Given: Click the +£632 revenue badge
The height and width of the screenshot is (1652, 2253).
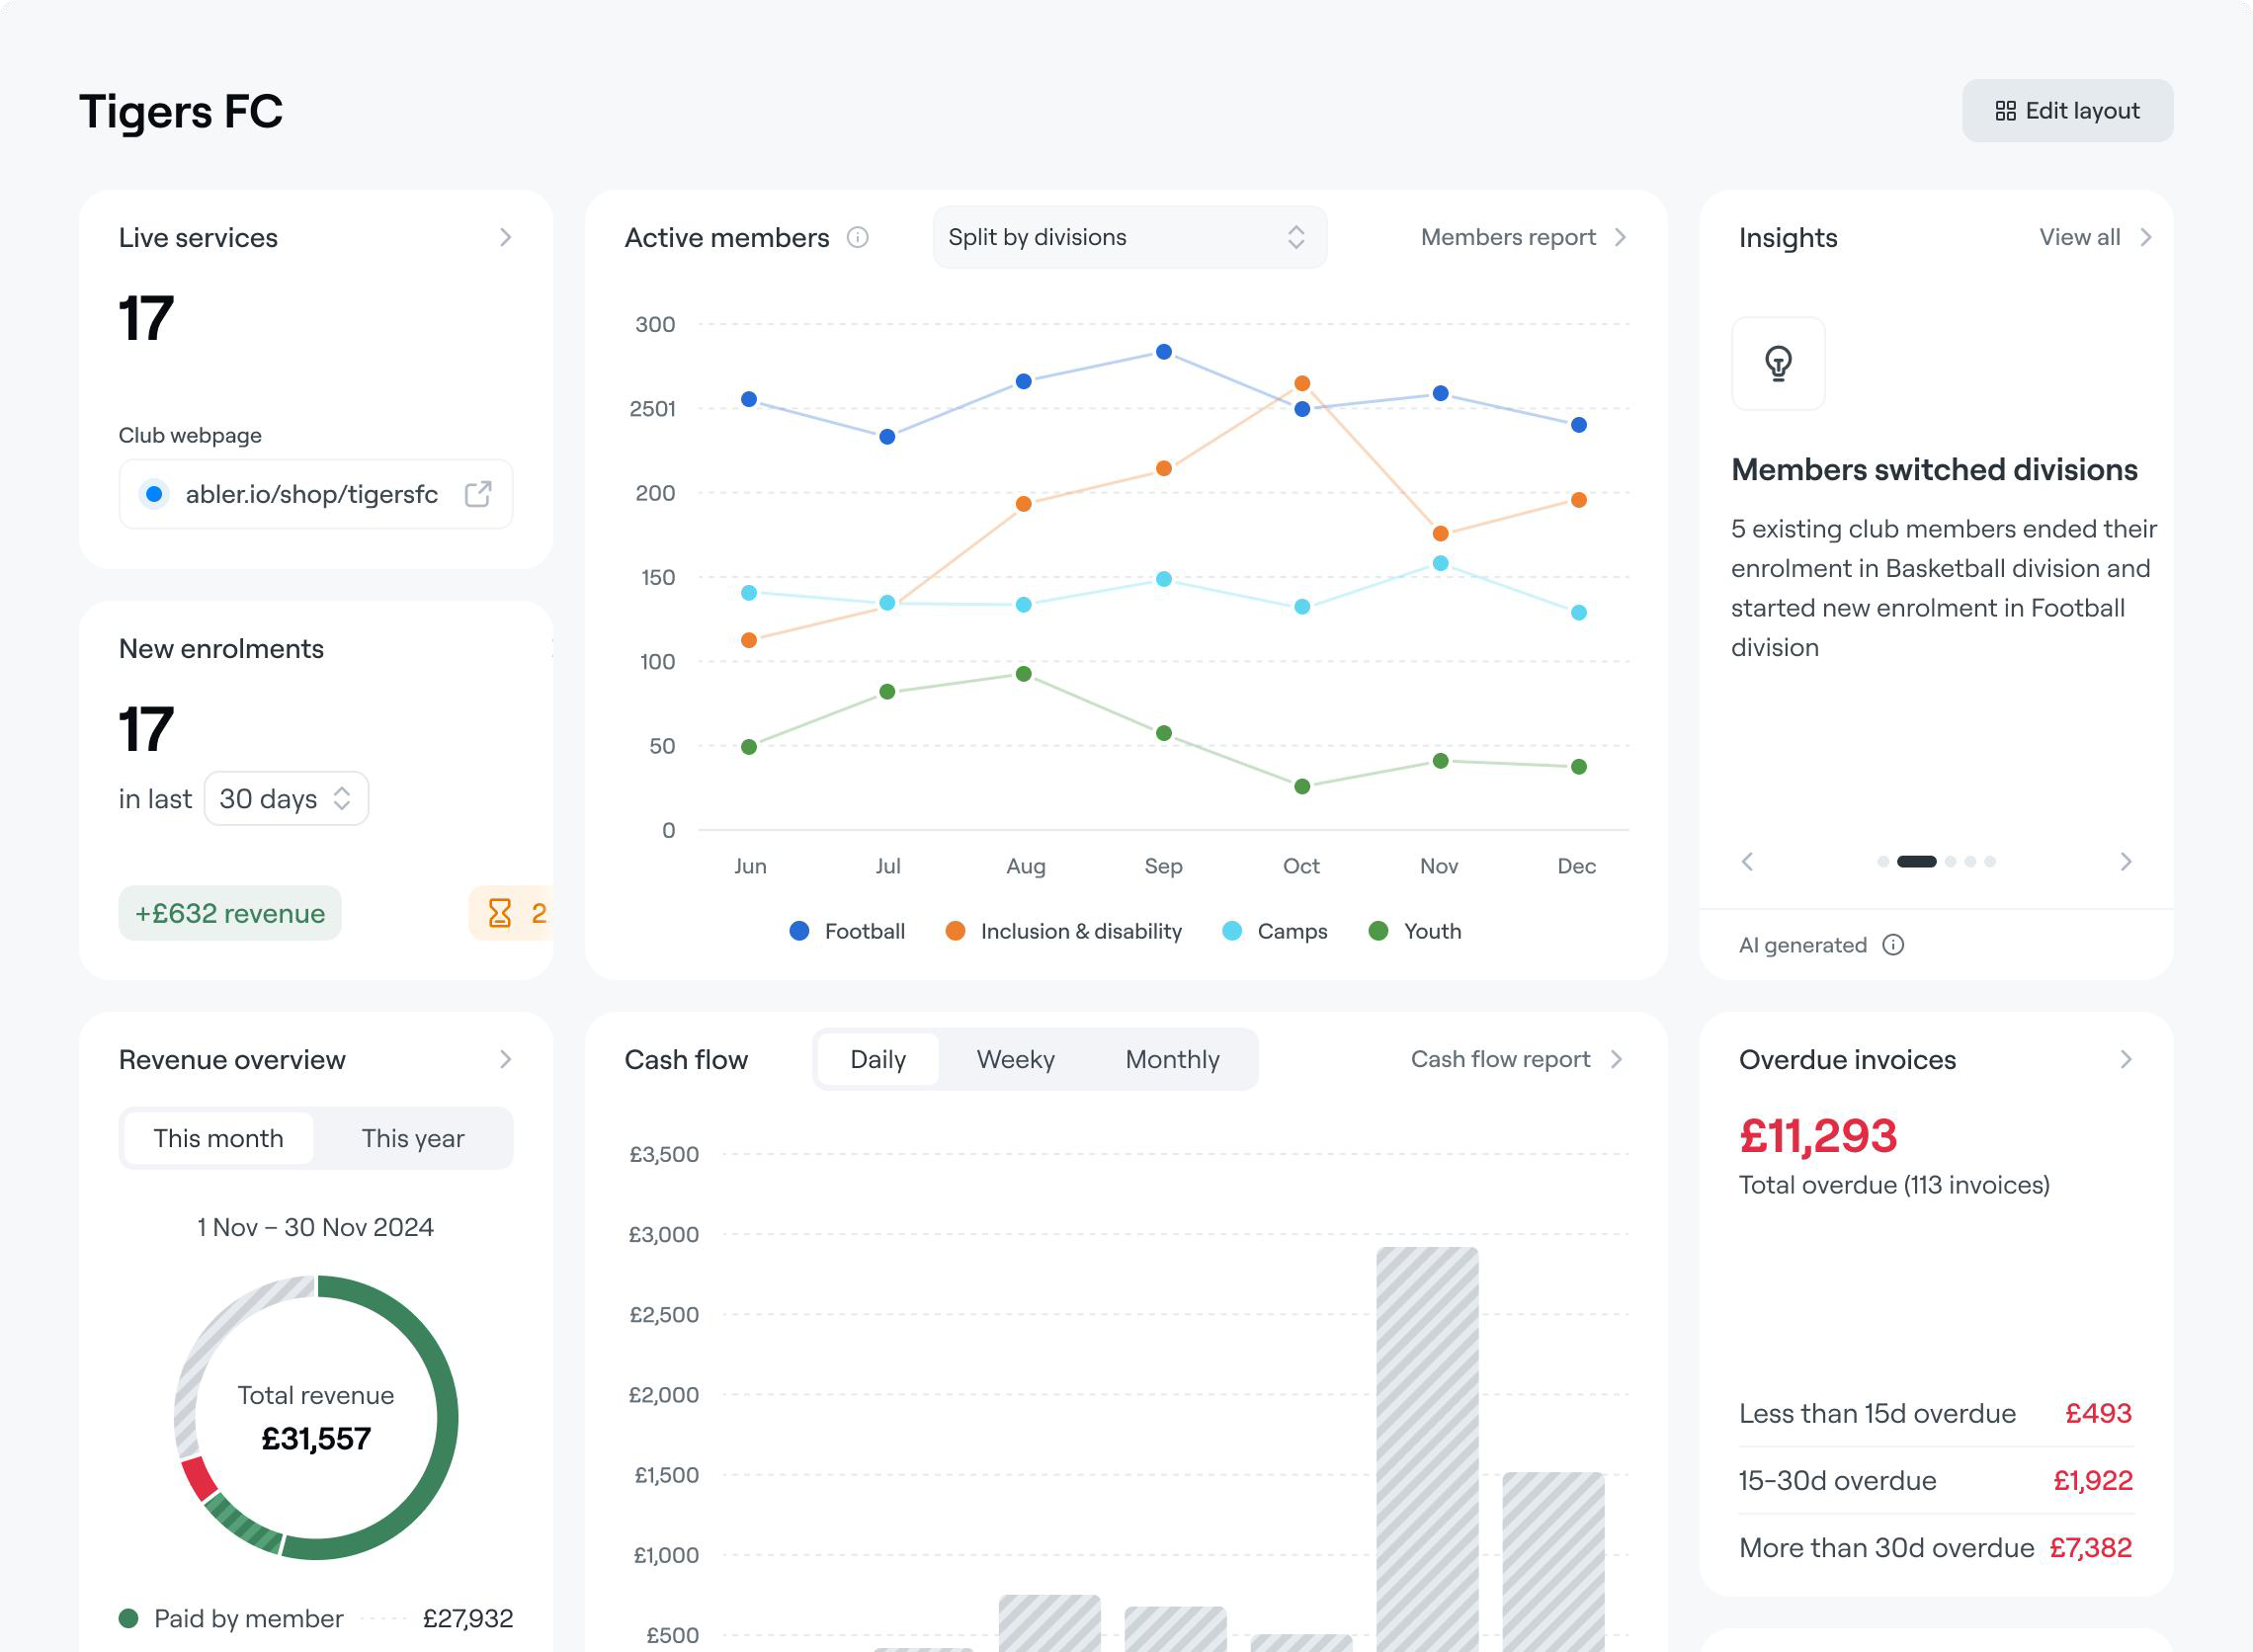Looking at the screenshot, I should (x=230, y=914).
